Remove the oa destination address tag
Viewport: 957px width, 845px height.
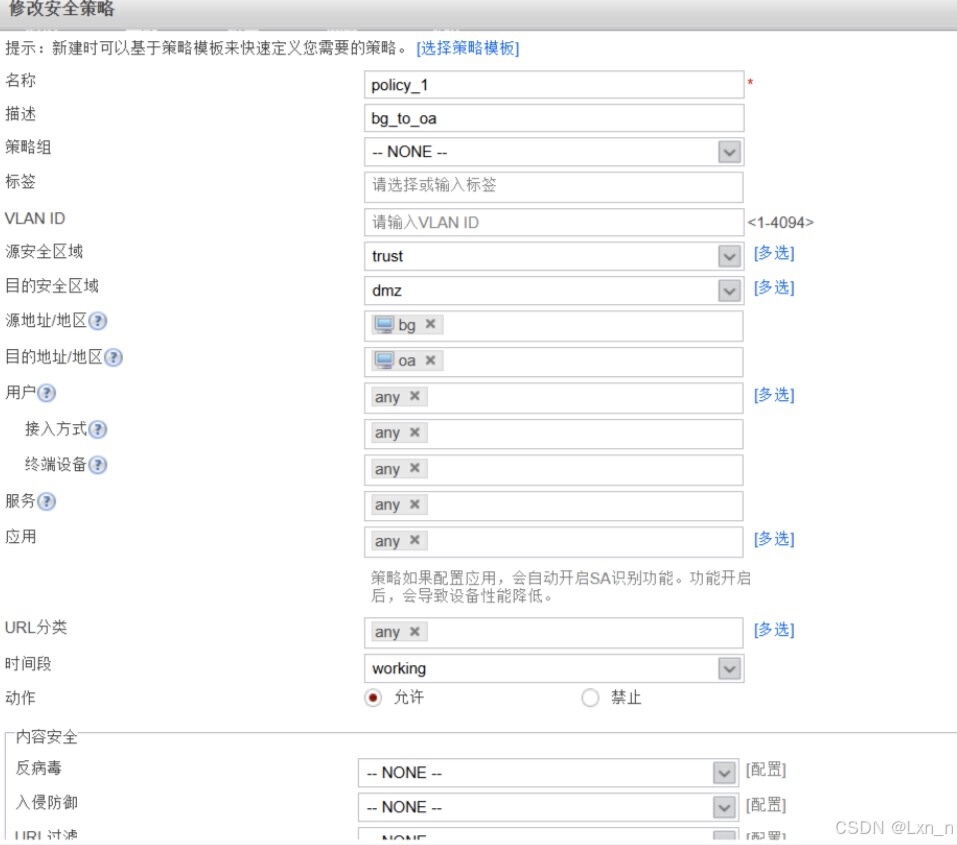tap(430, 360)
